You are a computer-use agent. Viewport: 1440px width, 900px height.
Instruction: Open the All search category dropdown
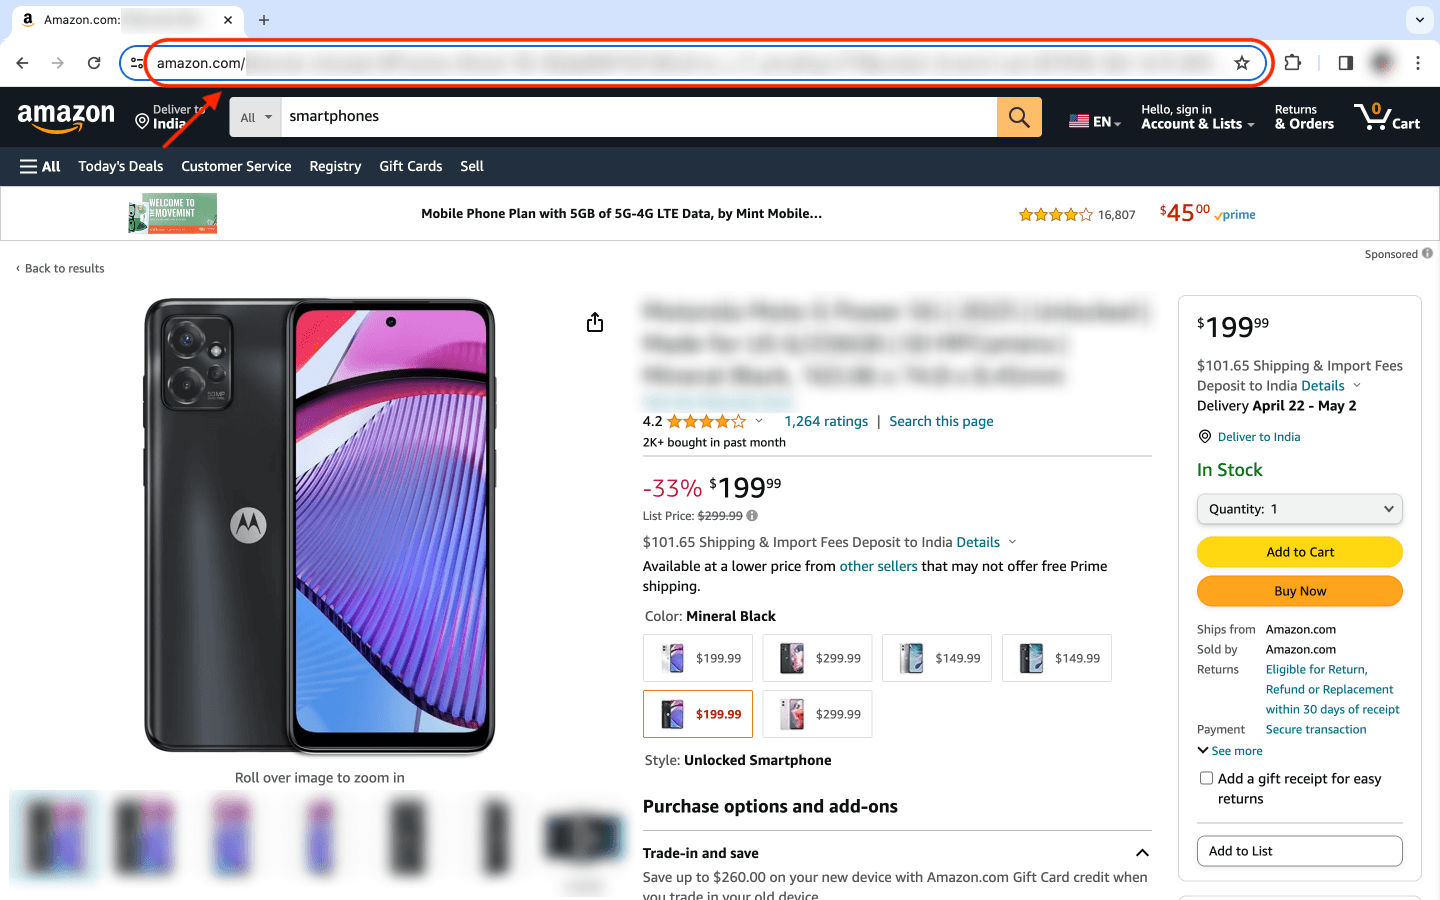click(x=255, y=117)
